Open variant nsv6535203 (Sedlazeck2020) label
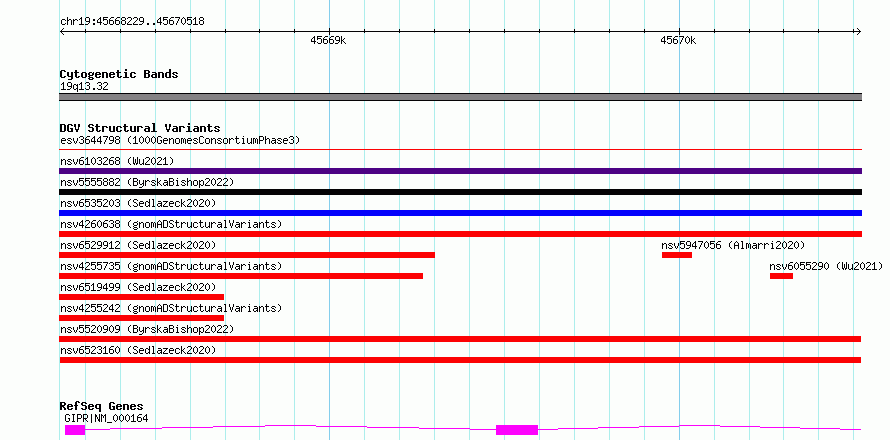The height and width of the screenshot is (440, 890). [x=138, y=203]
